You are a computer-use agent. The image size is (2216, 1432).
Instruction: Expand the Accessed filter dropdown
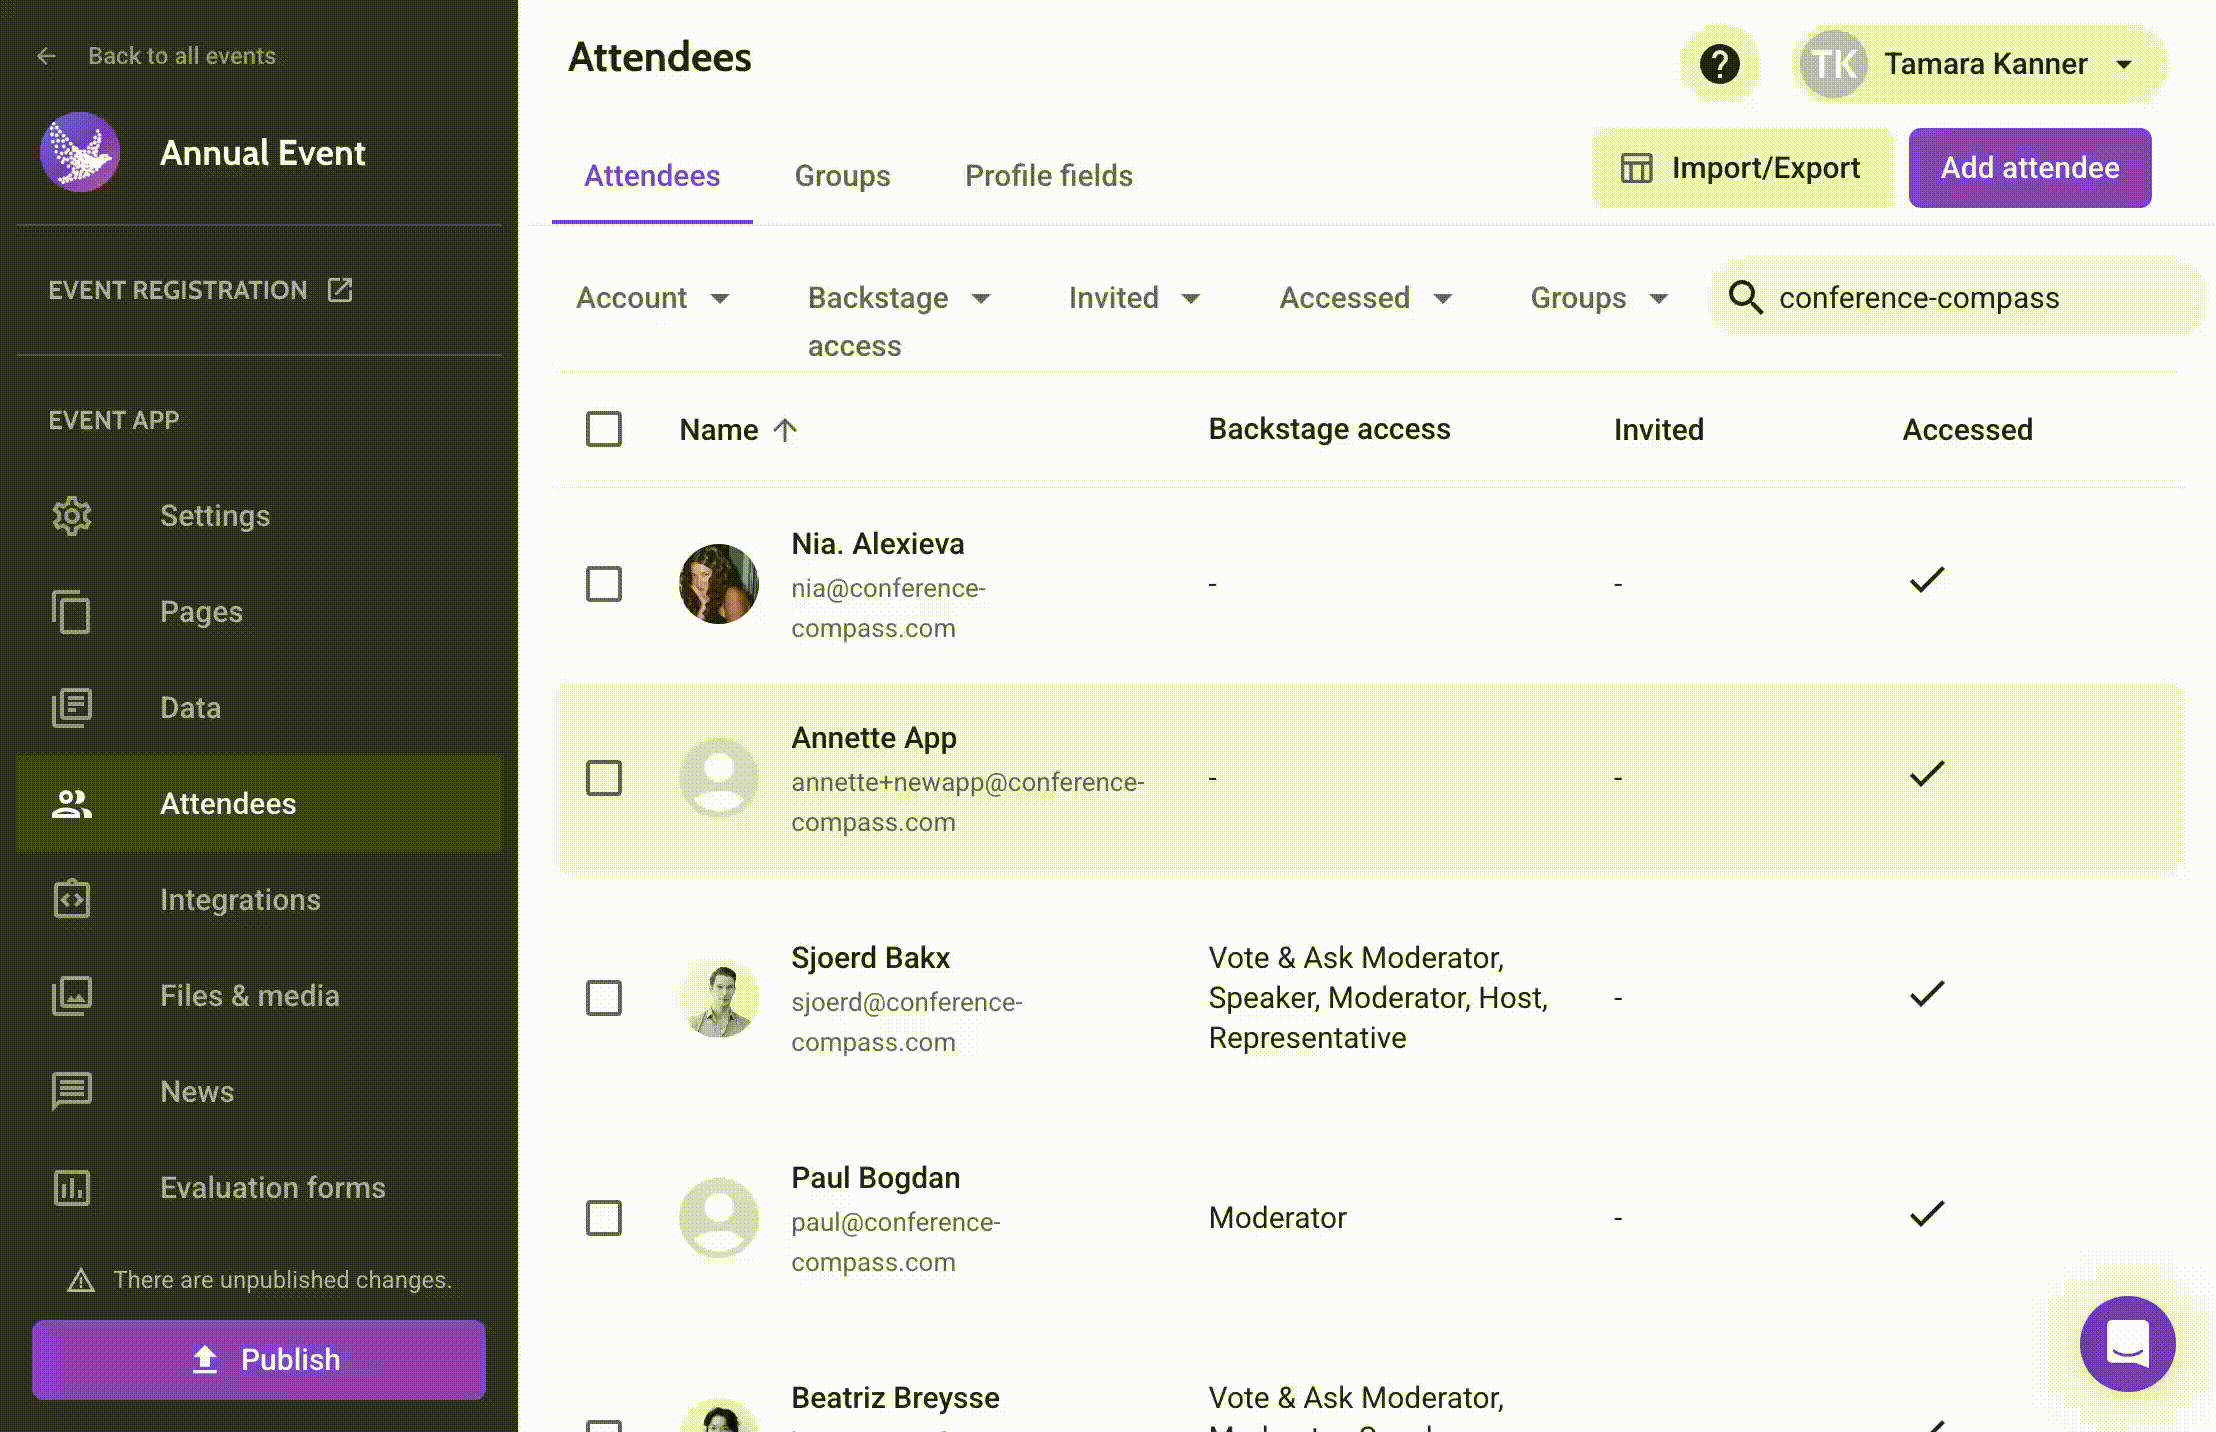click(1366, 298)
